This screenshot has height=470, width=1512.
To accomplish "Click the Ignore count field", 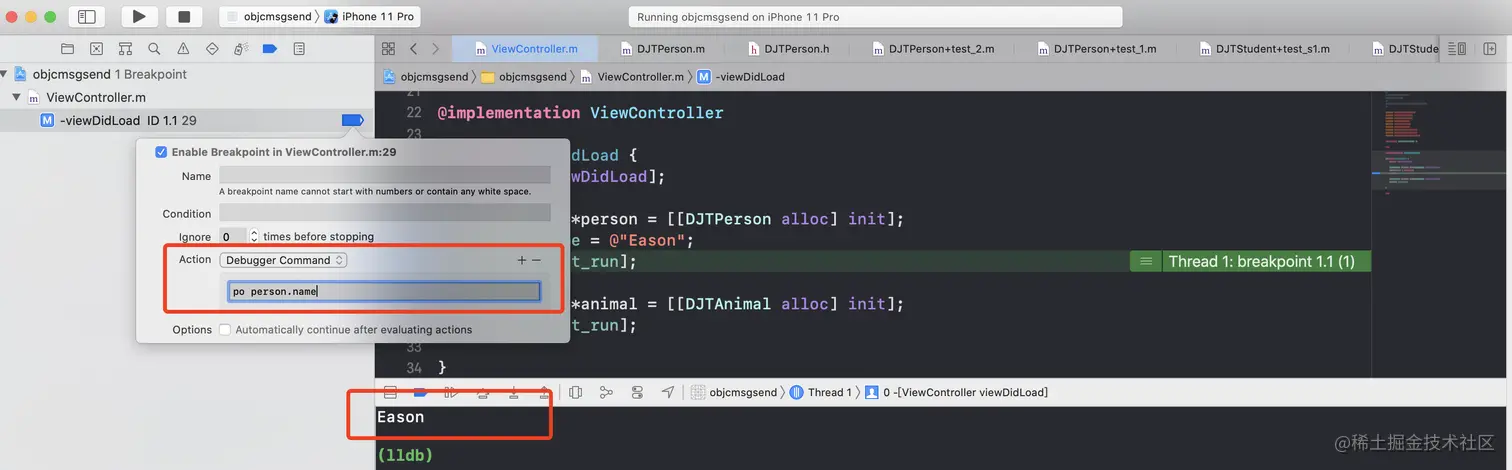I will coord(232,237).
